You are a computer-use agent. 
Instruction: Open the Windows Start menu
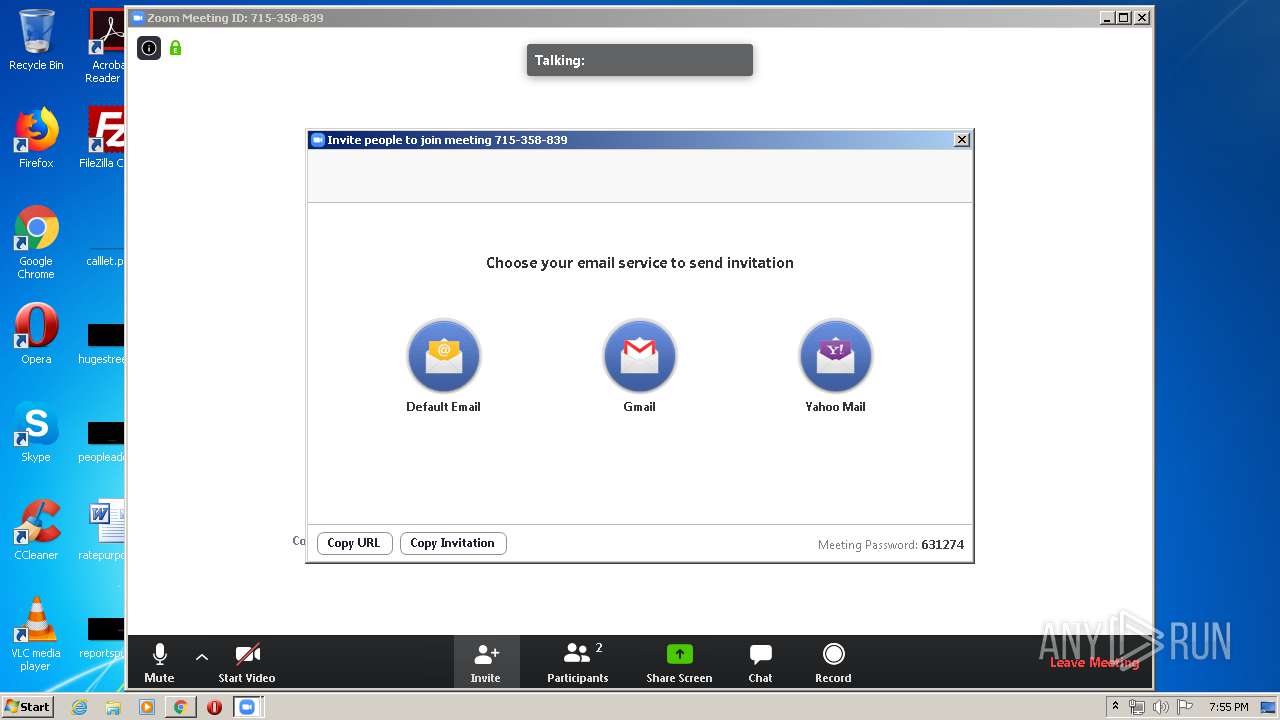click(x=27, y=706)
